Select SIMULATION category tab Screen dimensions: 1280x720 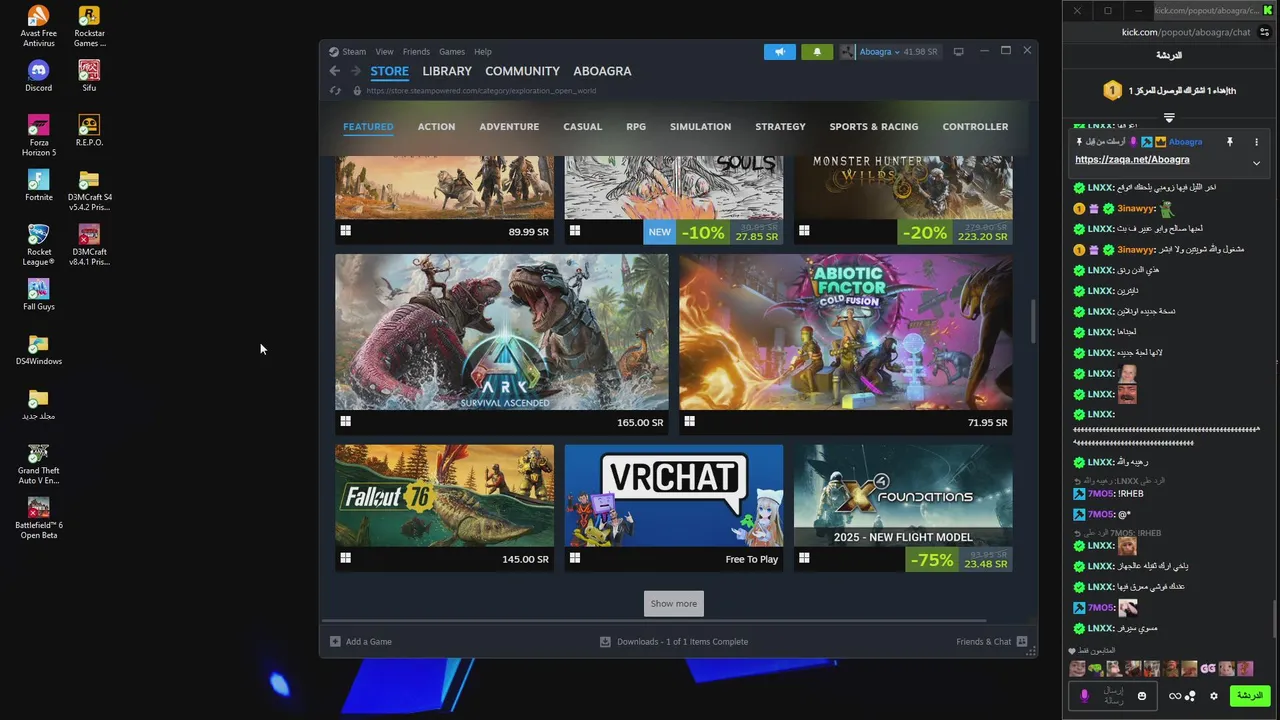[700, 127]
